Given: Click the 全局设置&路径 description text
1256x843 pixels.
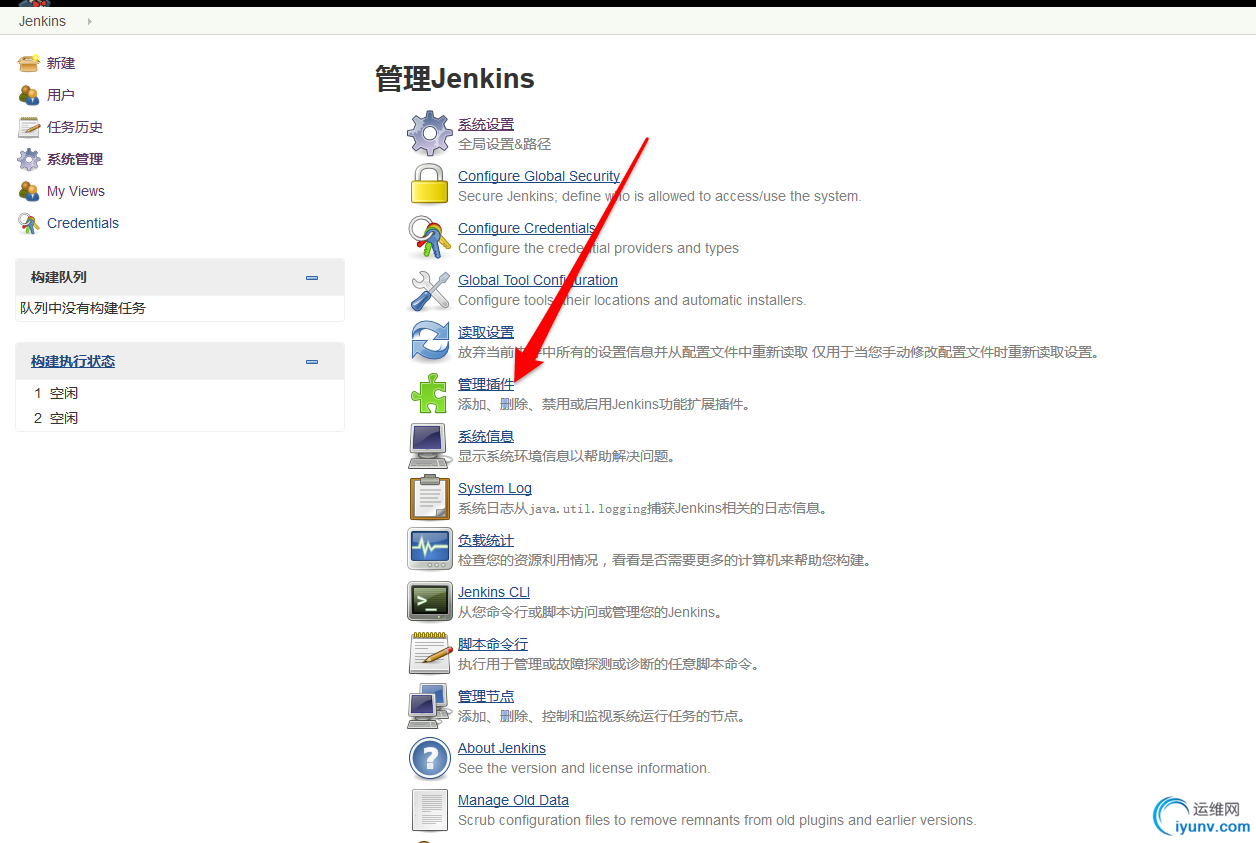Looking at the screenshot, I should 504,144.
